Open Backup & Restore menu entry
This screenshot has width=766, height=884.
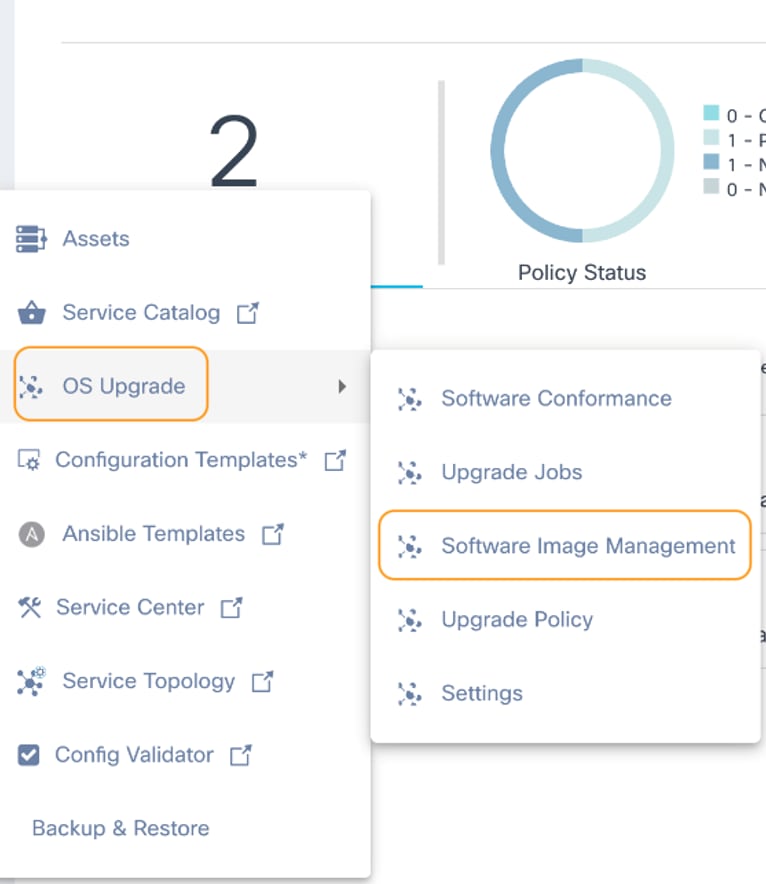point(120,828)
